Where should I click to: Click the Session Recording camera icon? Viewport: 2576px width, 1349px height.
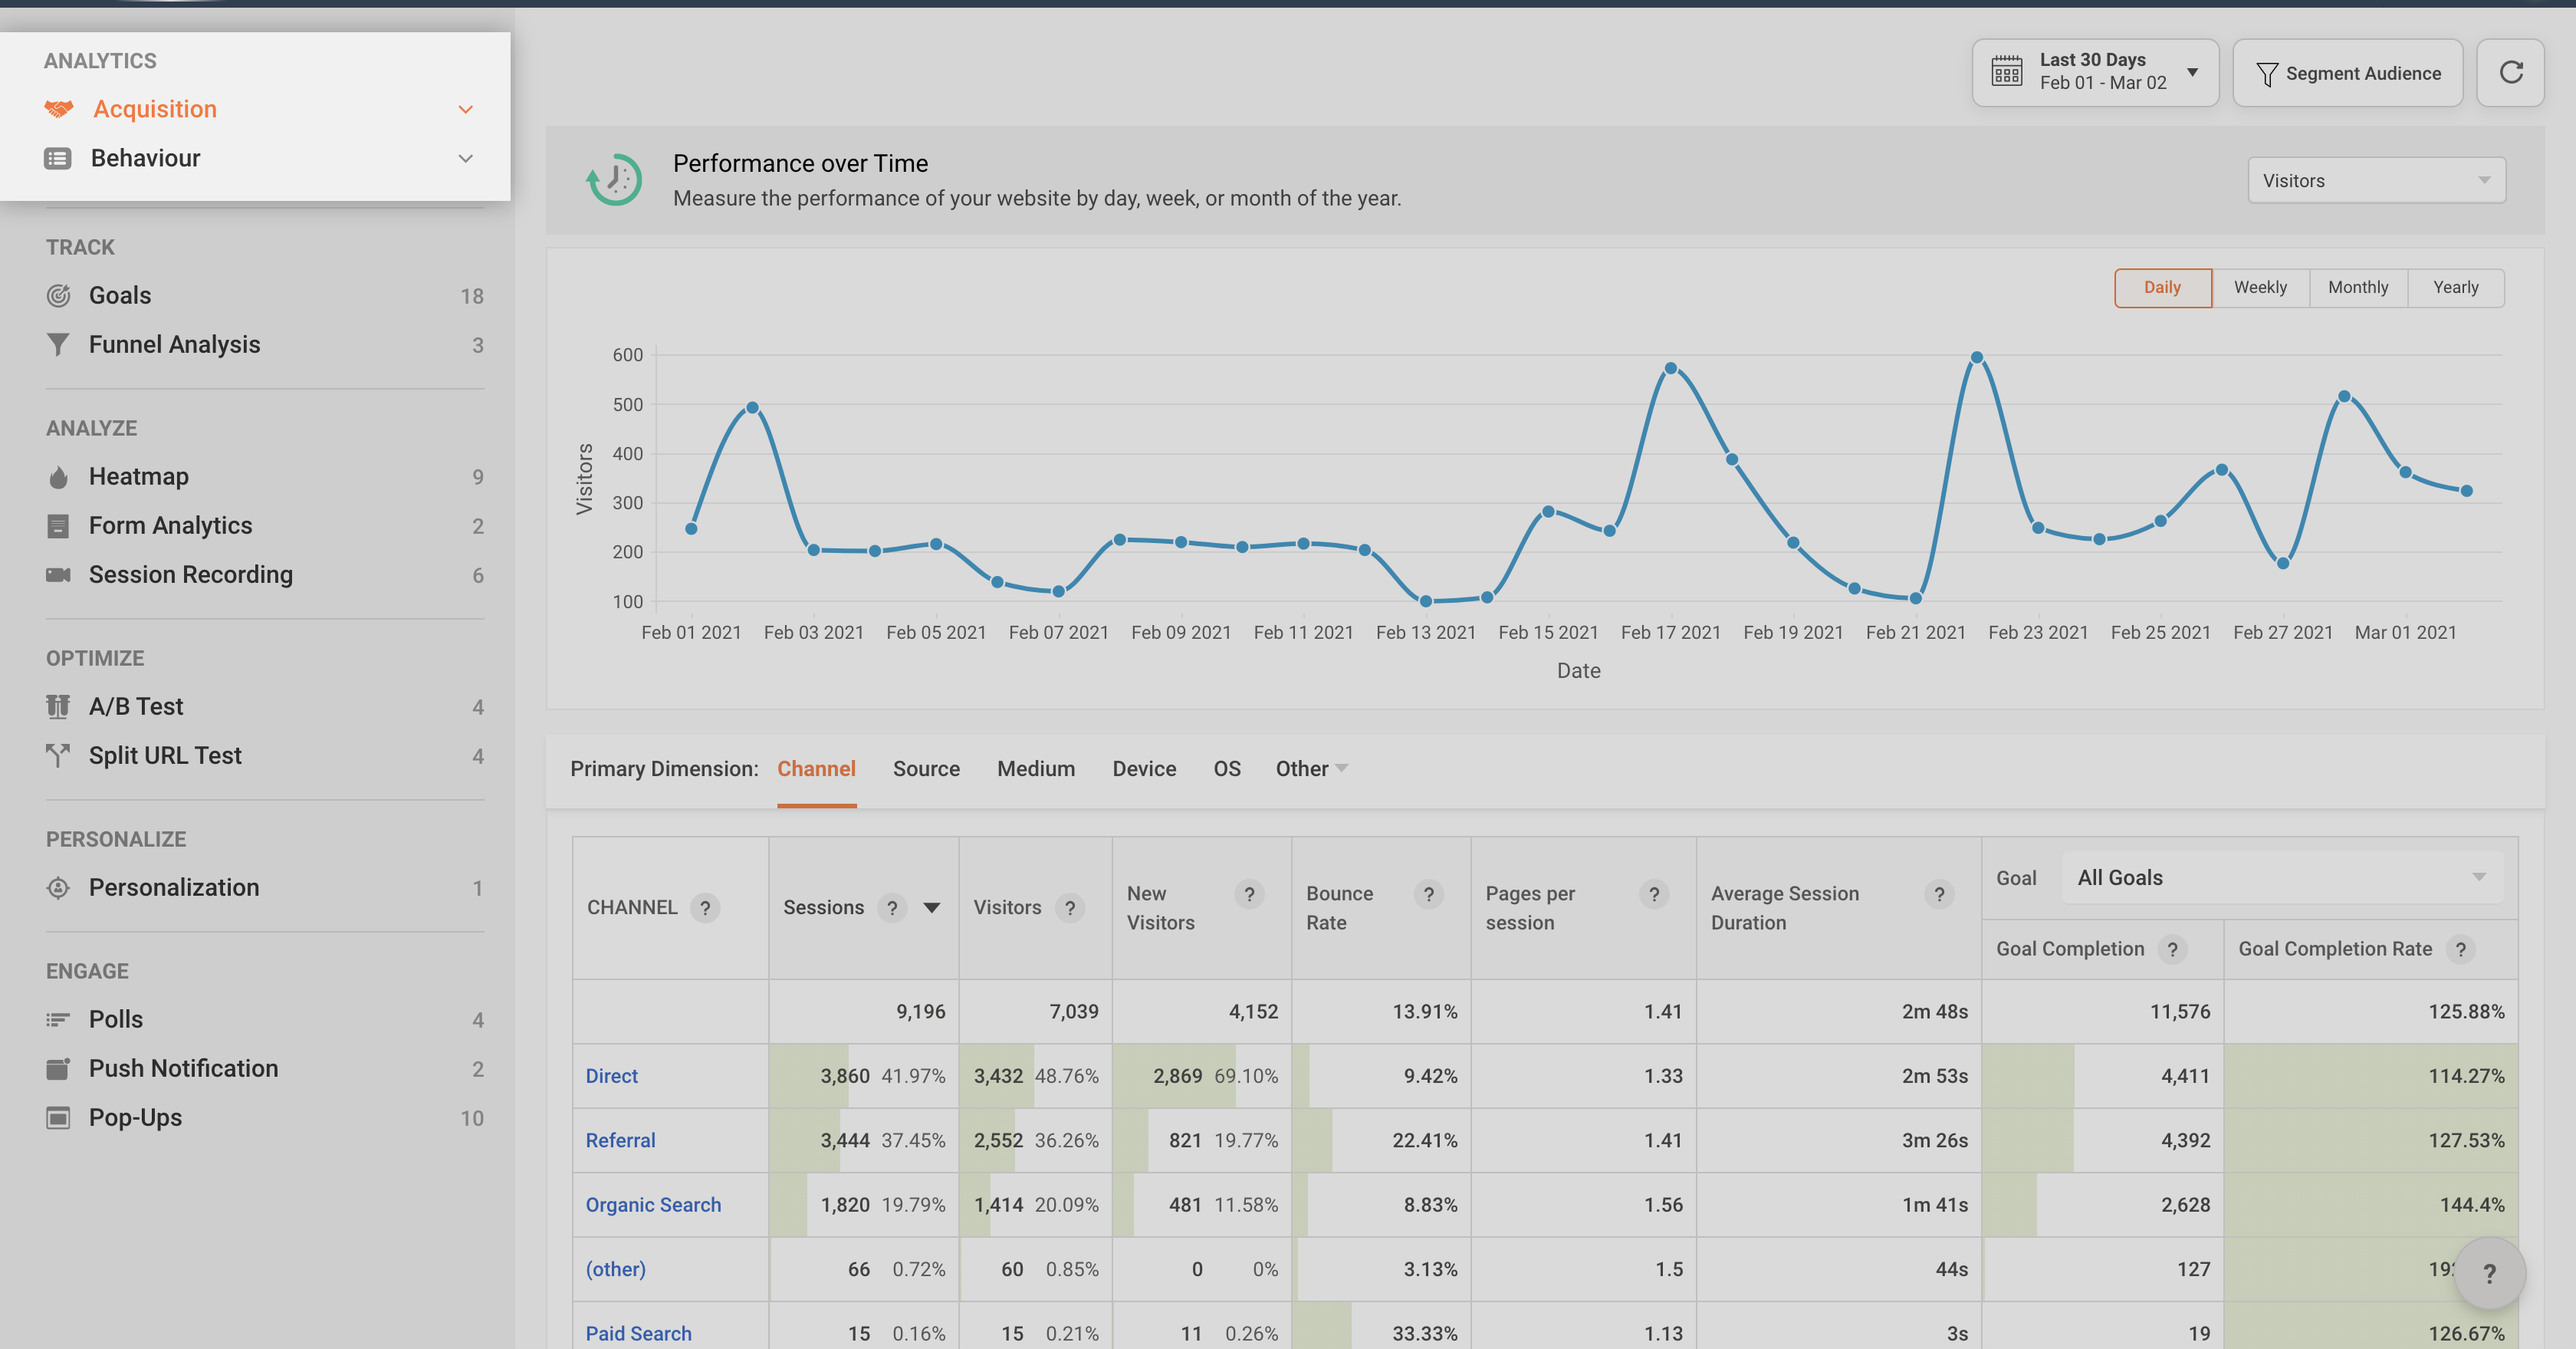(58, 575)
